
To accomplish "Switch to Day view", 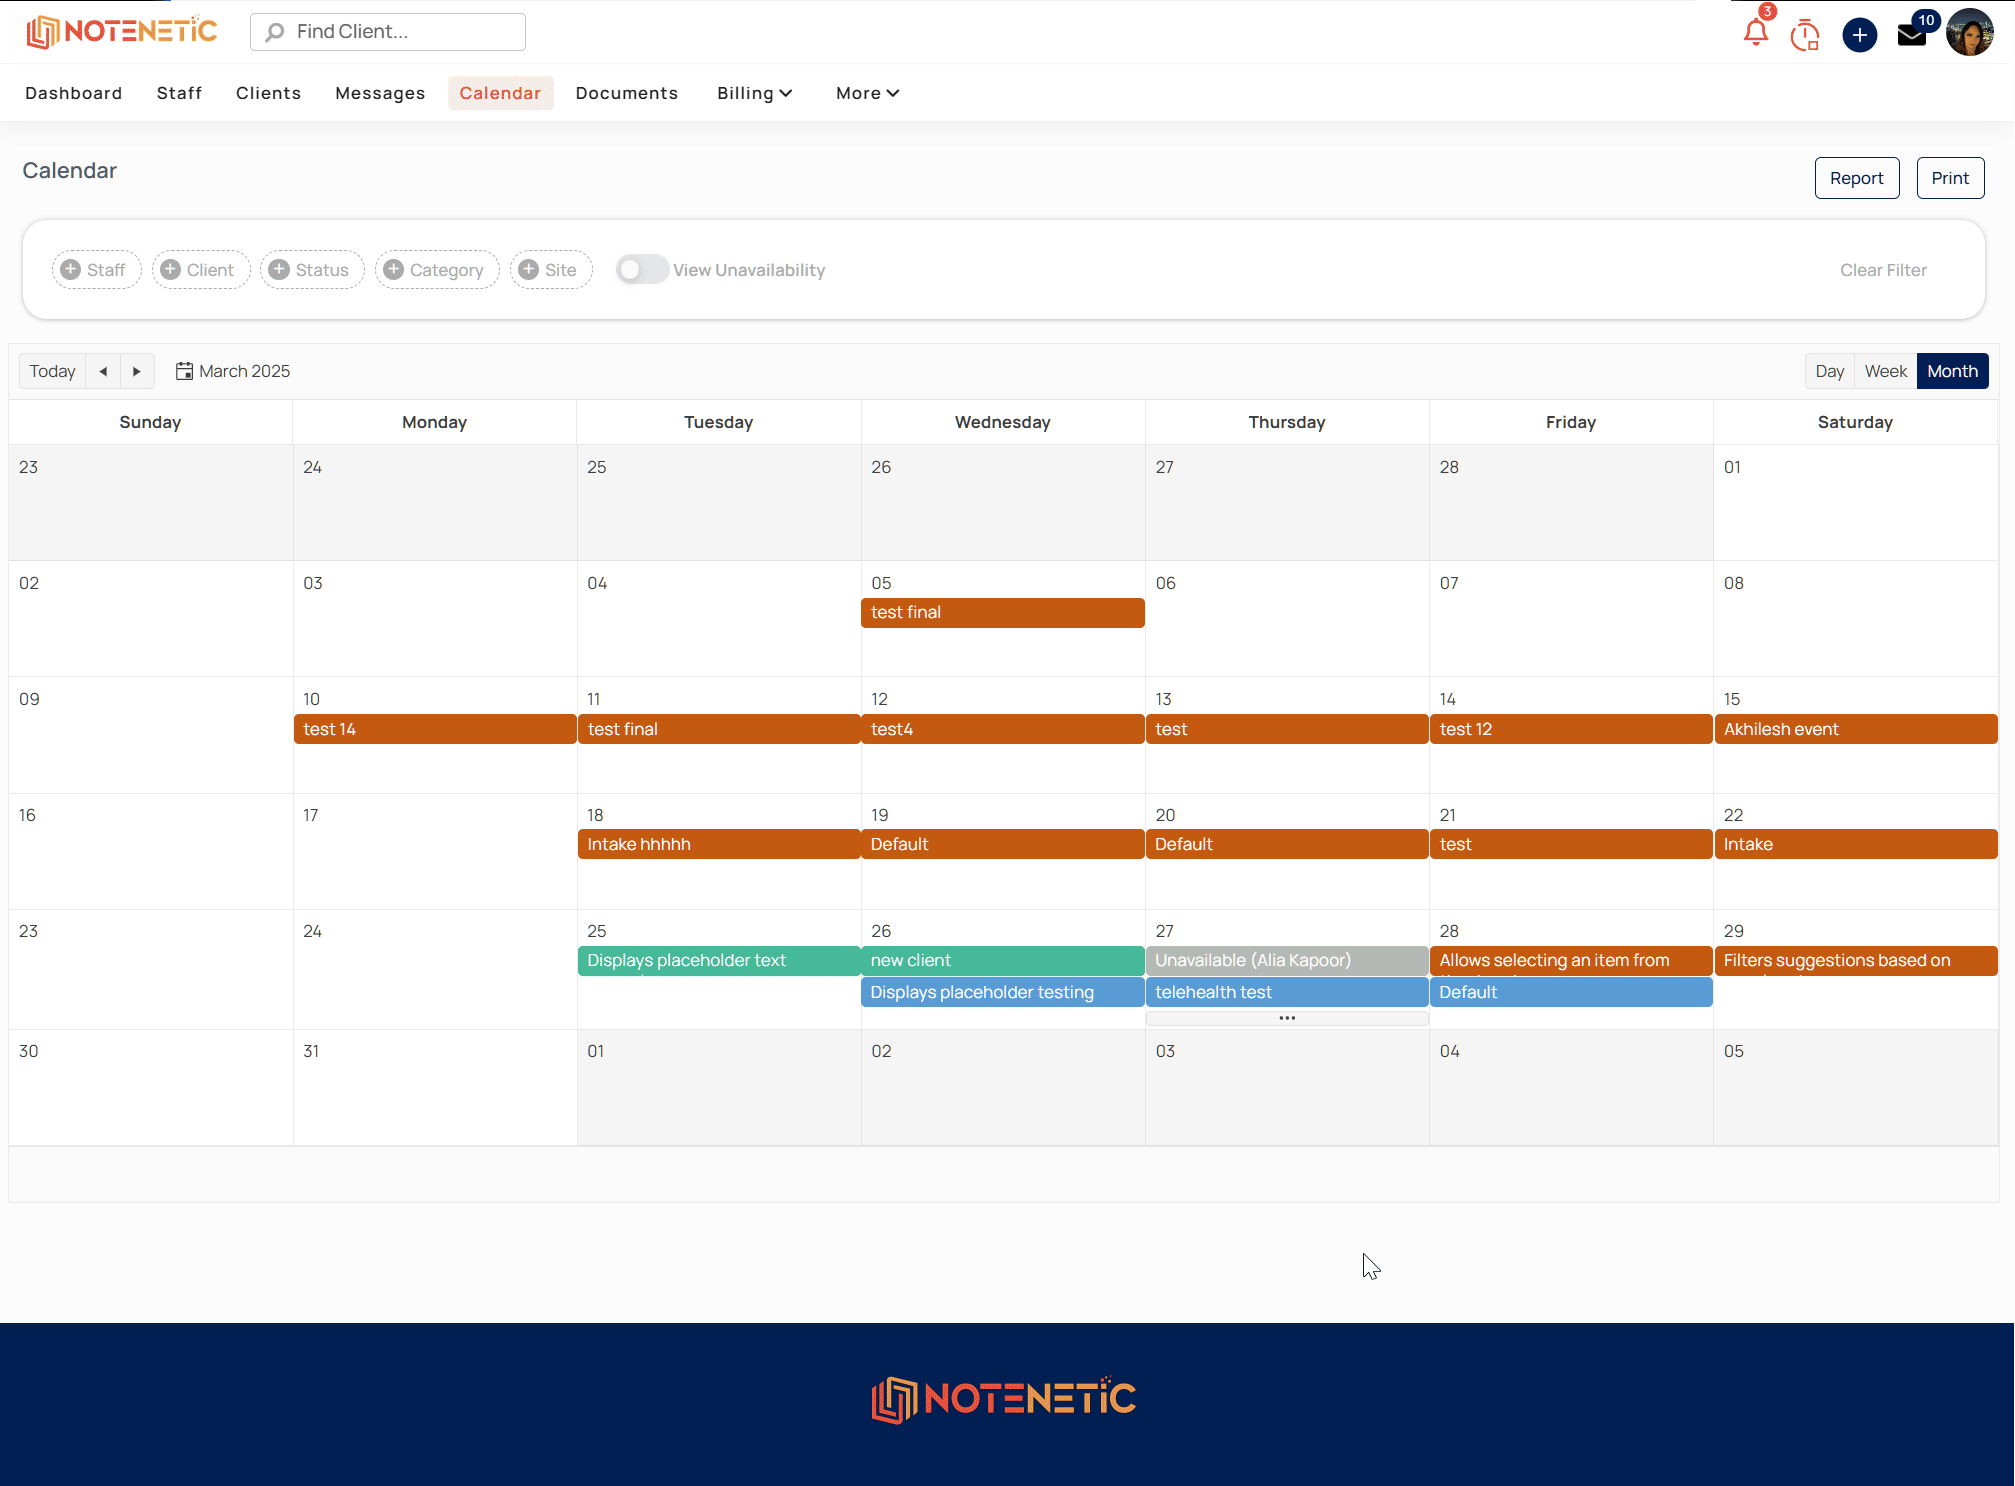I will pos(1829,371).
